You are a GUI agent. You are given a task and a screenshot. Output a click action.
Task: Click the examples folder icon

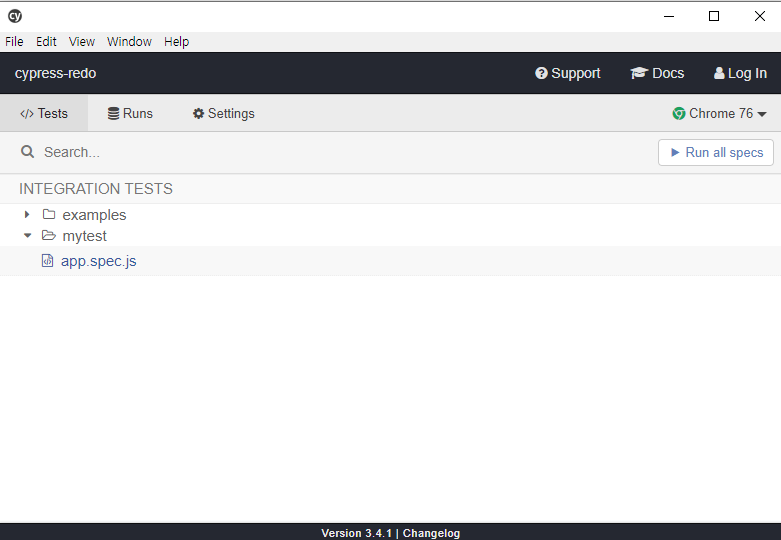click(x=49, y=214)
